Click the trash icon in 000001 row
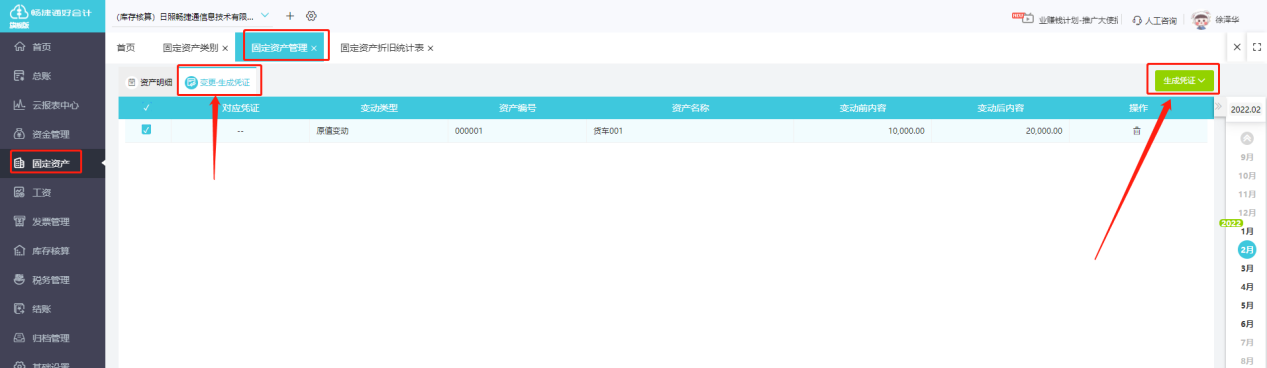This screenshot has height=368, width=1267. [1136, 130]
